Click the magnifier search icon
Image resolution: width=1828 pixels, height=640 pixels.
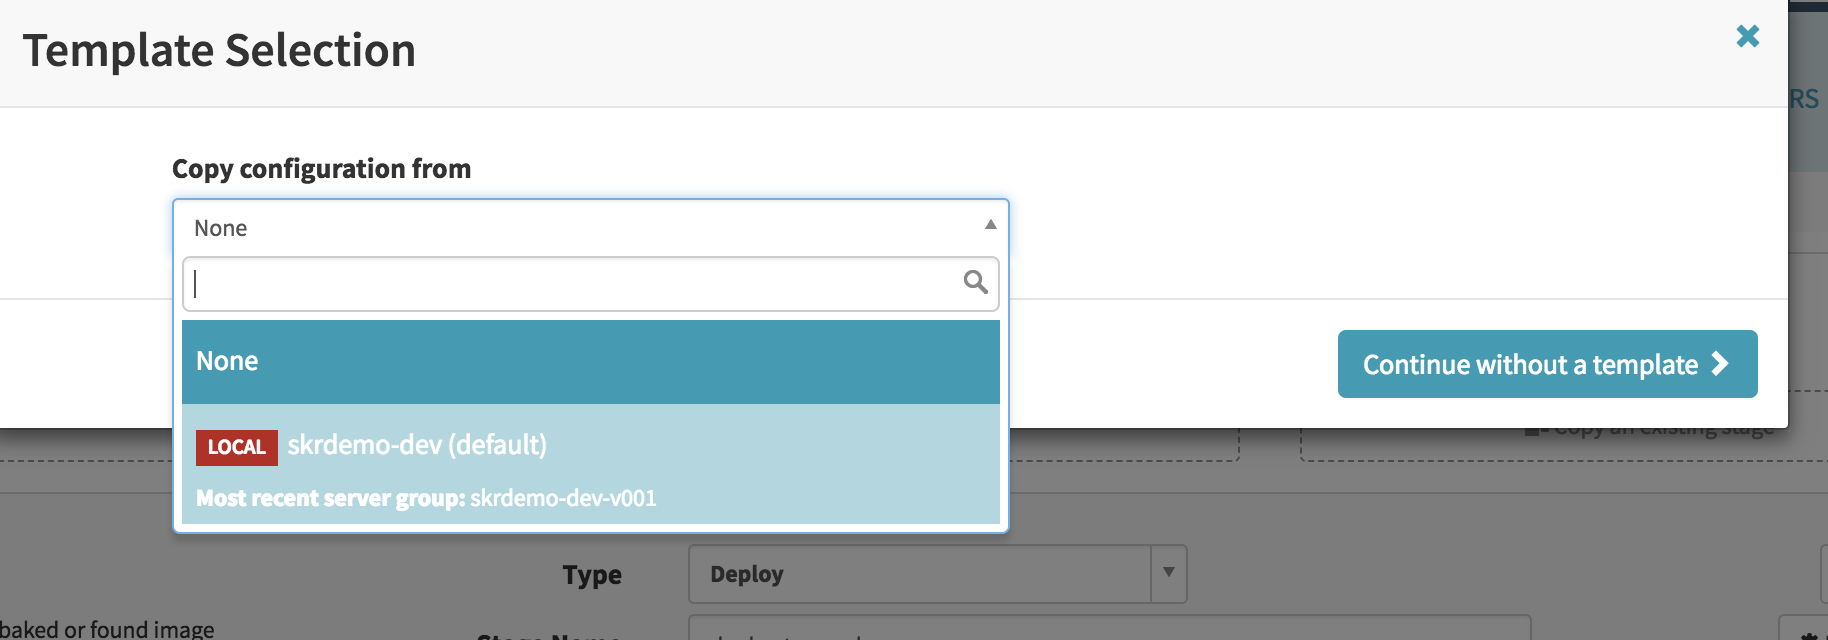coord(975,283)
